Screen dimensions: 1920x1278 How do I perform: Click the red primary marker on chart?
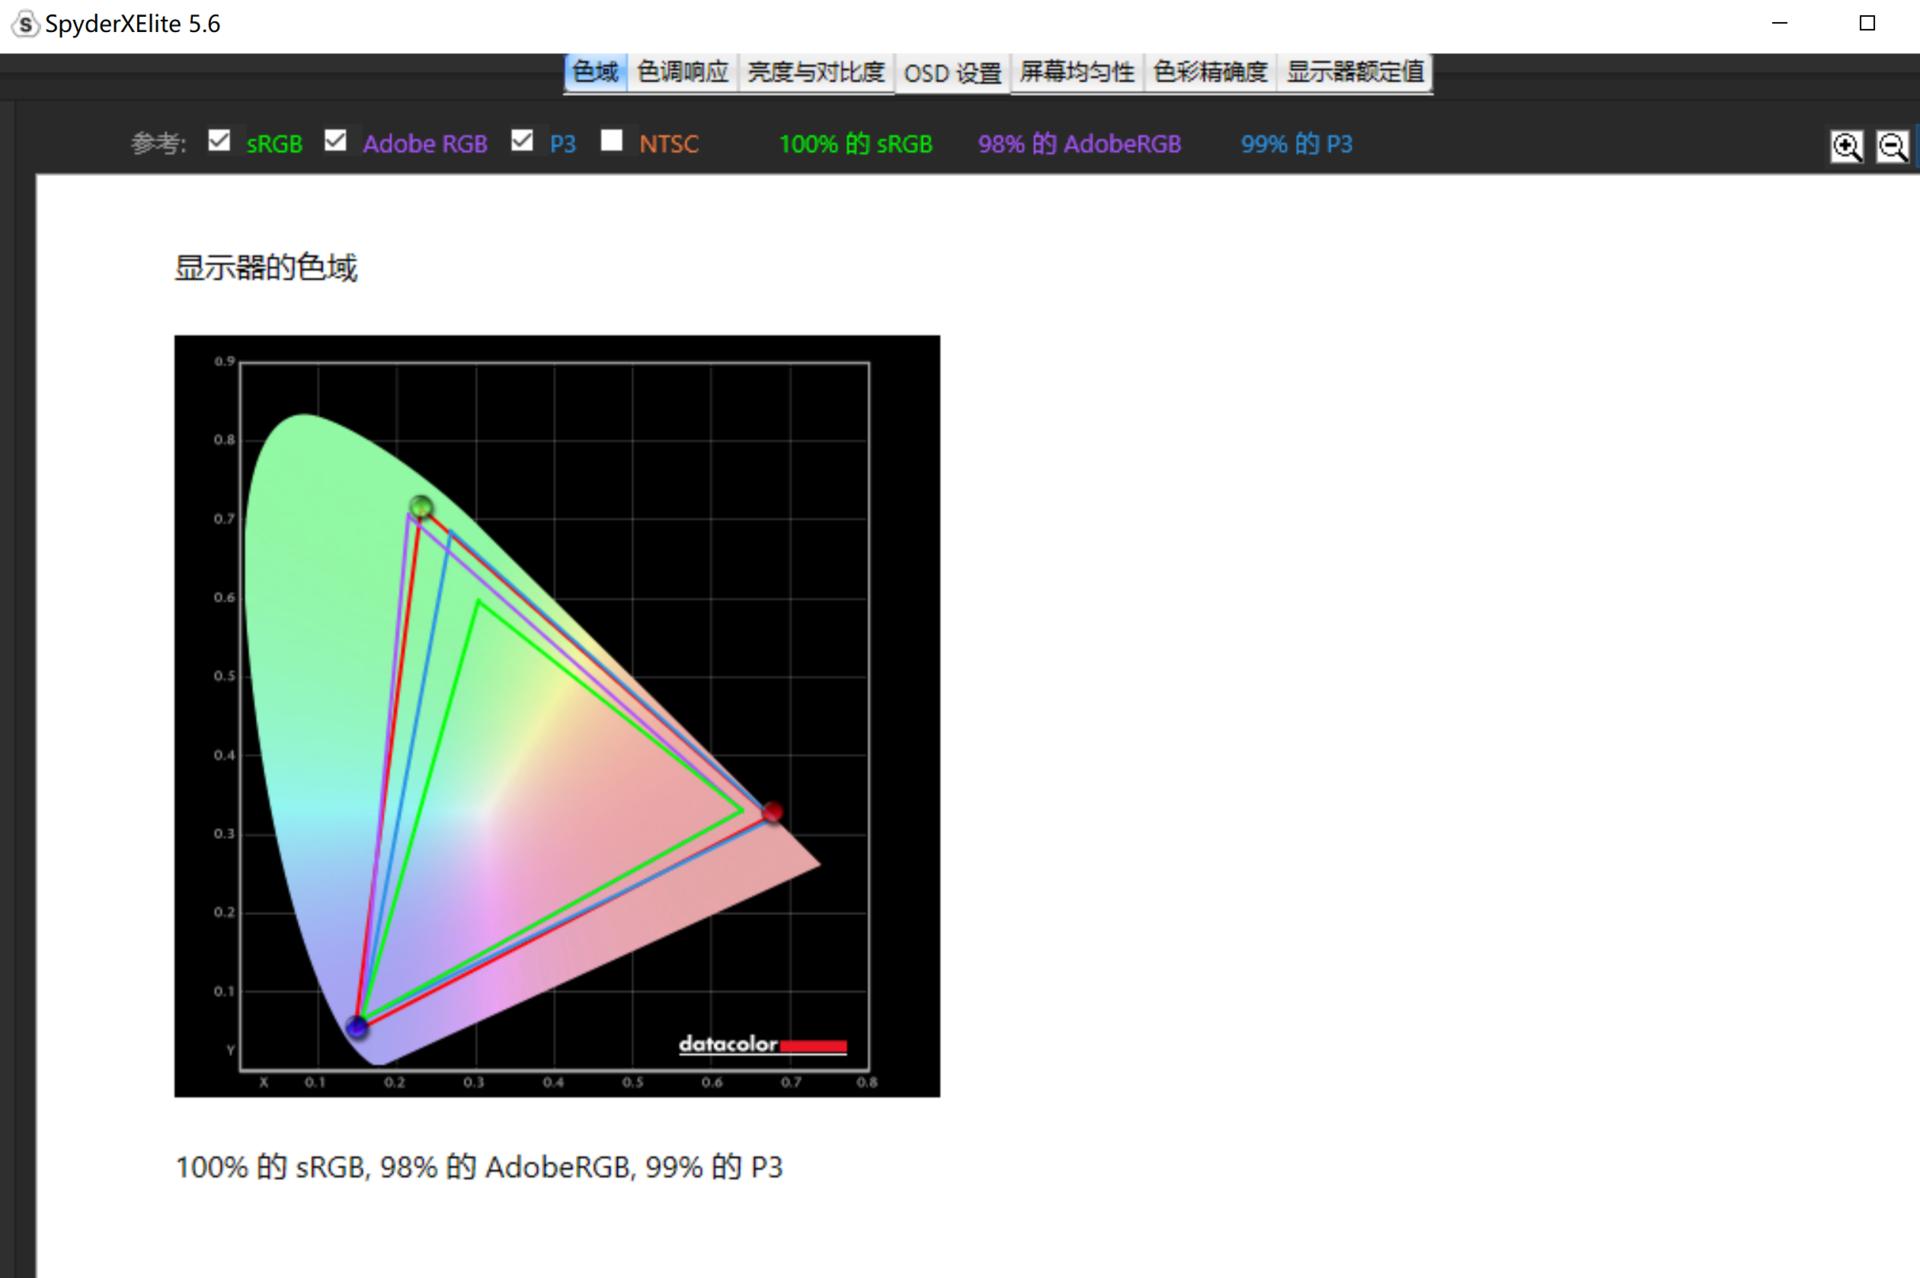(x=772, y=812)
